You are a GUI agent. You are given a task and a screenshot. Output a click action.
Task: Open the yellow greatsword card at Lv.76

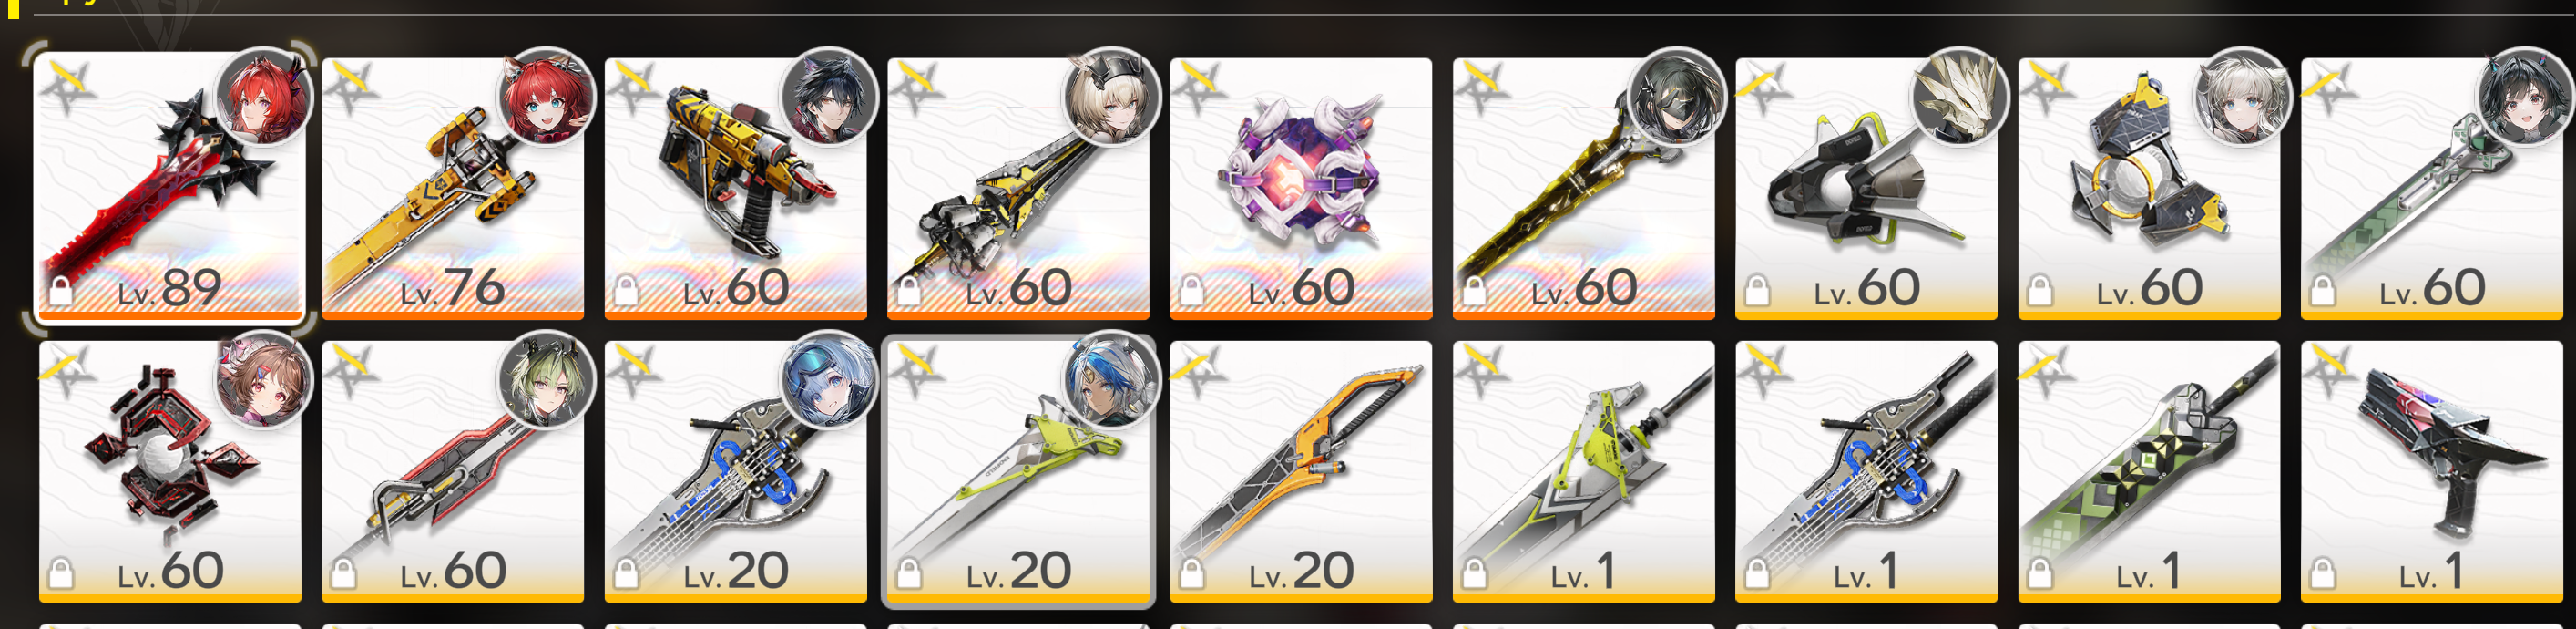[452, 188]
